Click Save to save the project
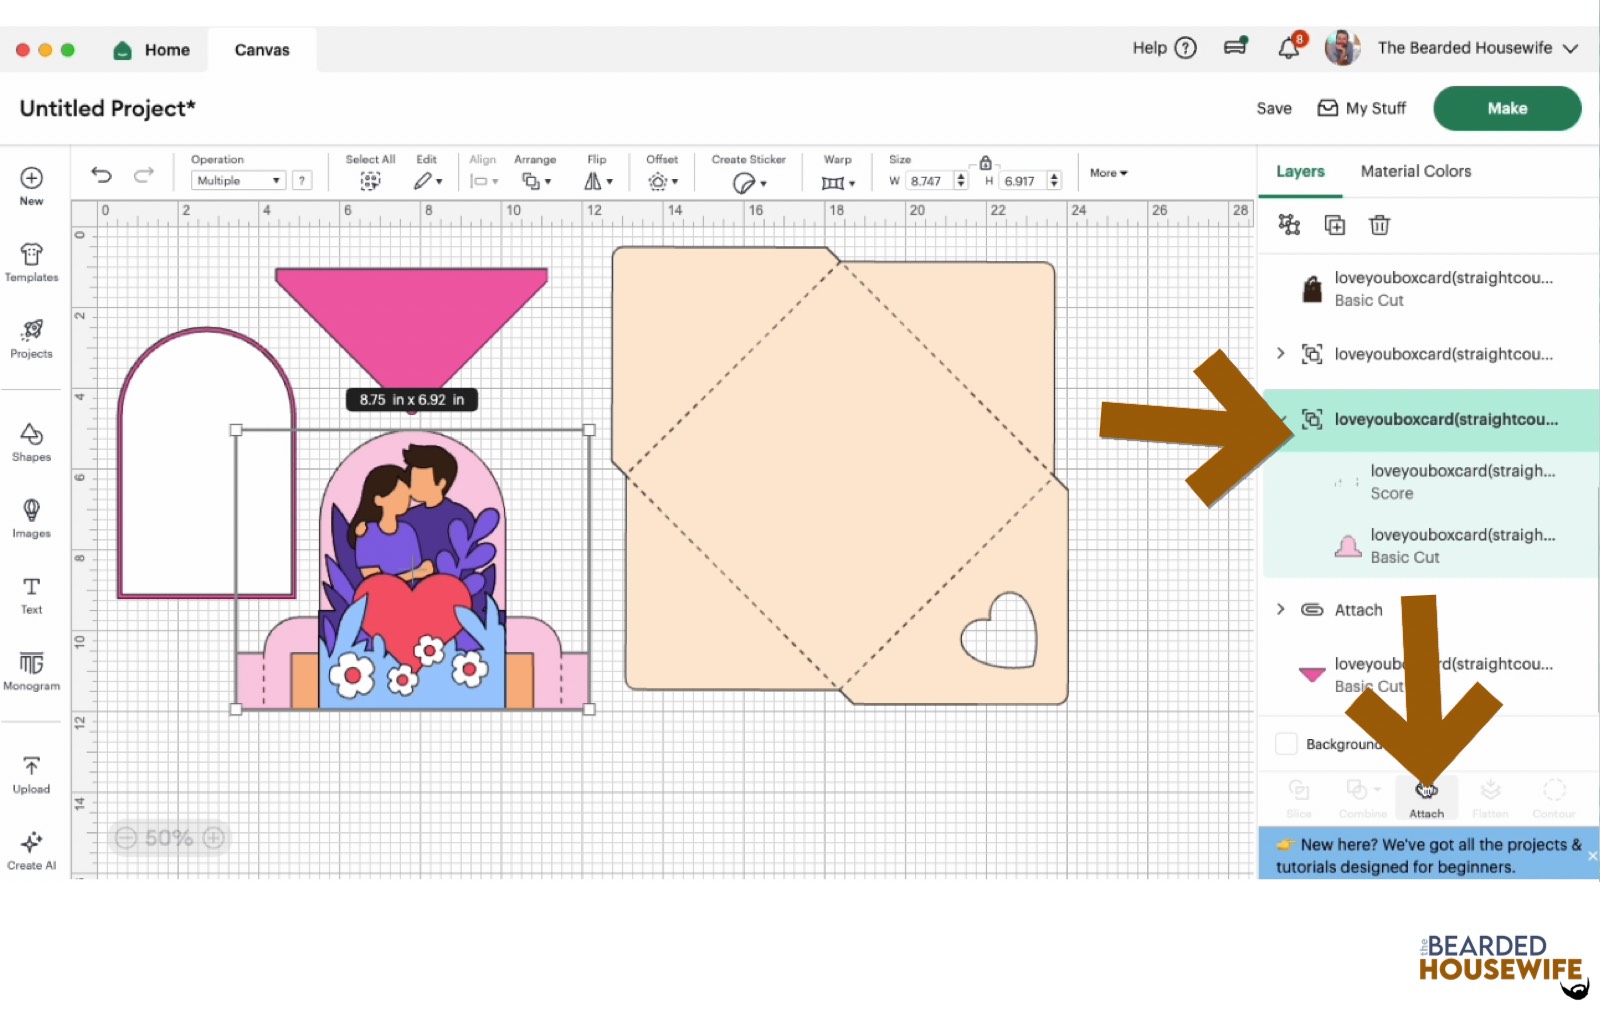The height and width of the screenshot is (1017, 1600). (1273, 108)
